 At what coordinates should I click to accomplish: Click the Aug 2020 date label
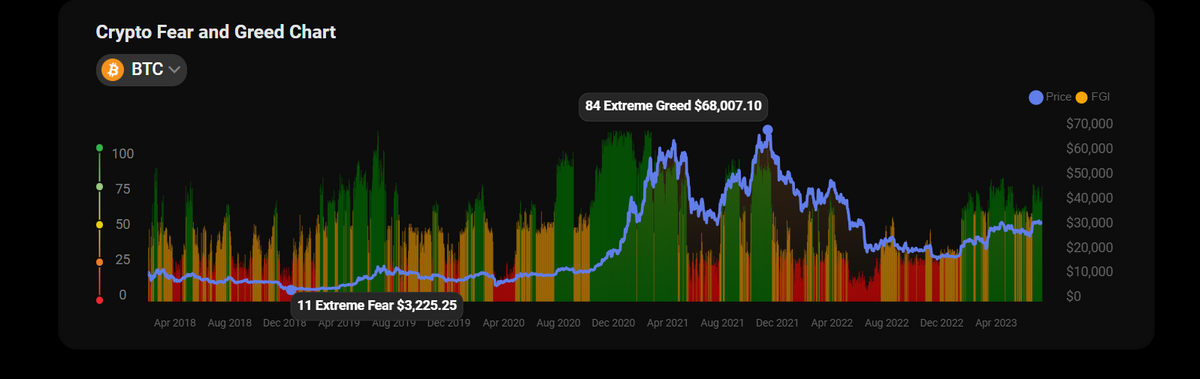click(558, 323)
